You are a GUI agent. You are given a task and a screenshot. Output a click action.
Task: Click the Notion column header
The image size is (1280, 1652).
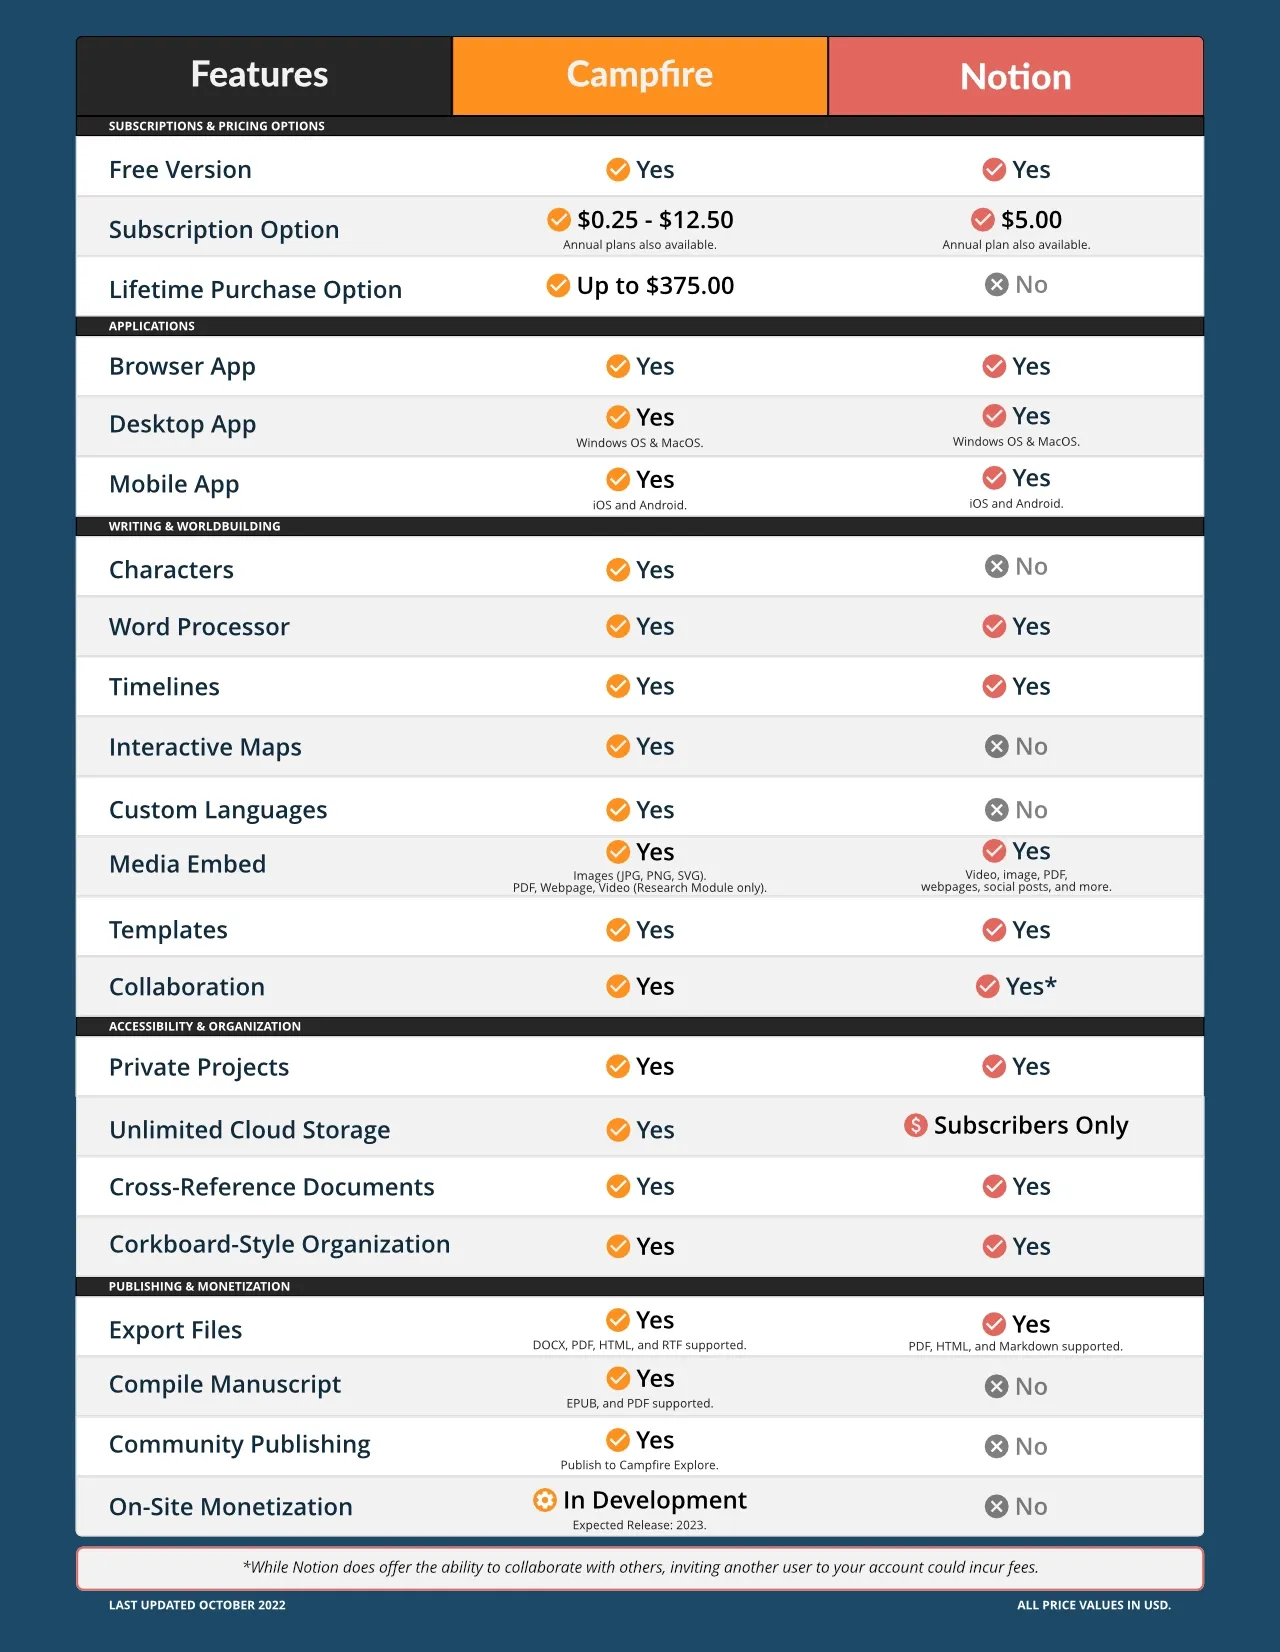(x=1015, y=77)
